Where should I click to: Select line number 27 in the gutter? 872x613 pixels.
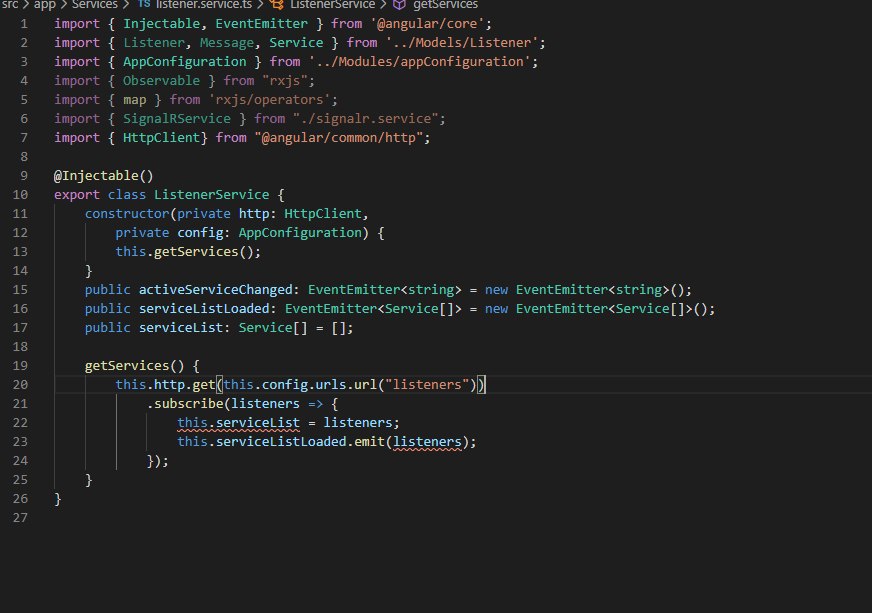[x=20, y=517]
